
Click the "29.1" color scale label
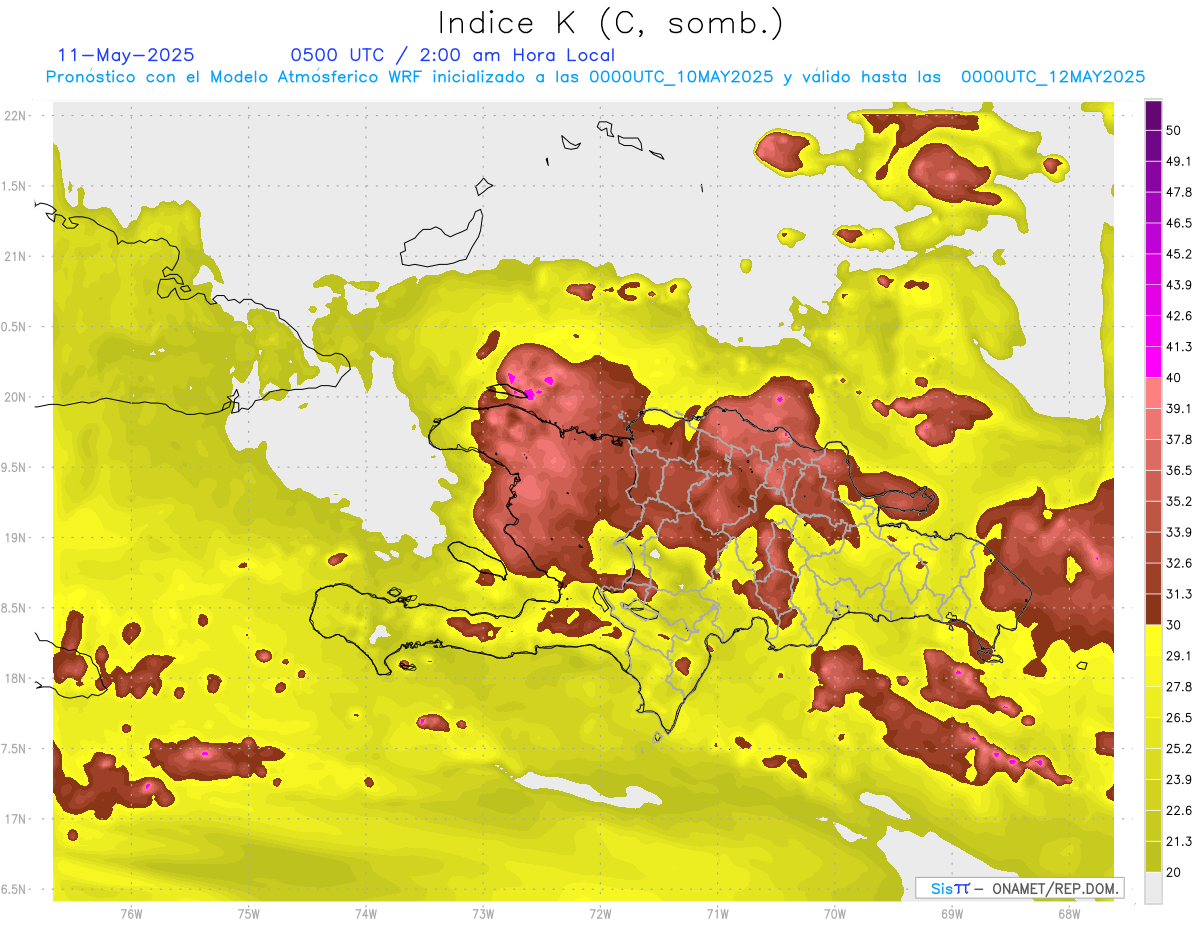(1179, 656)
